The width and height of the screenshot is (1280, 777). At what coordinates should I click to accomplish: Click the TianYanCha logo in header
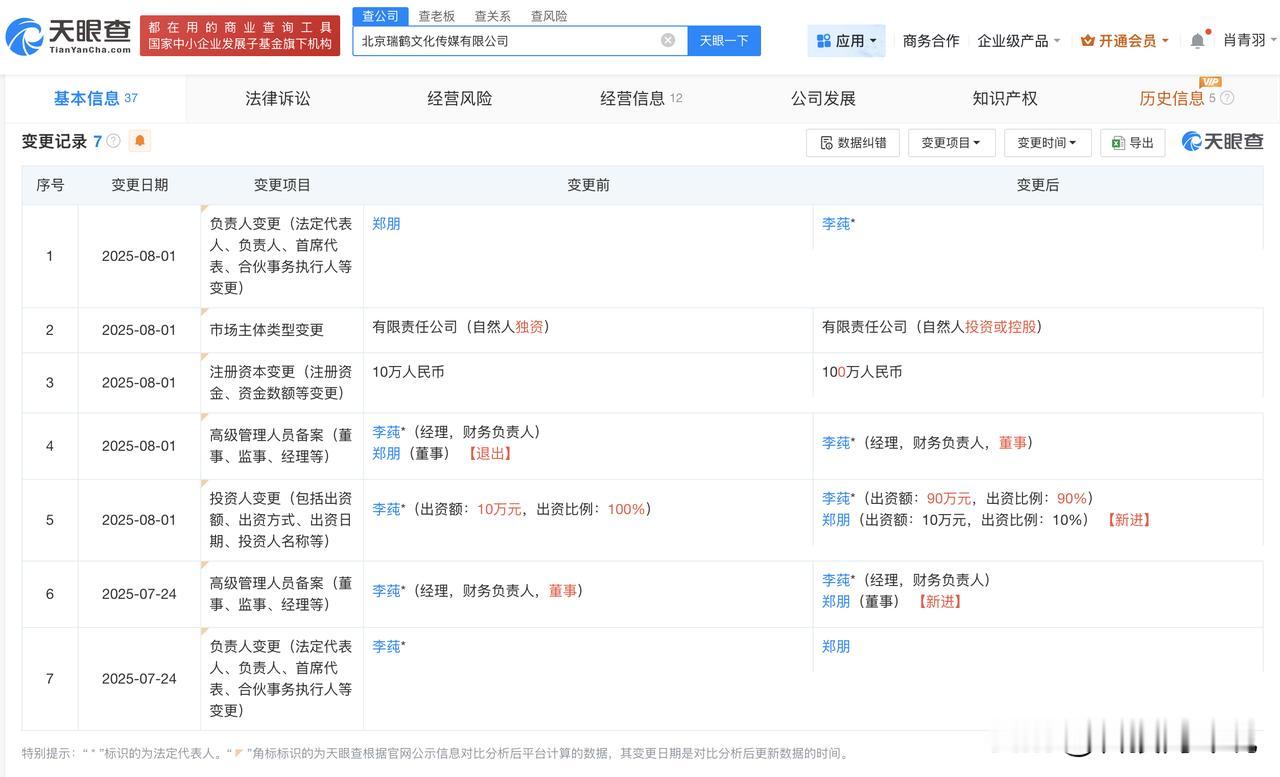(68, 36)
